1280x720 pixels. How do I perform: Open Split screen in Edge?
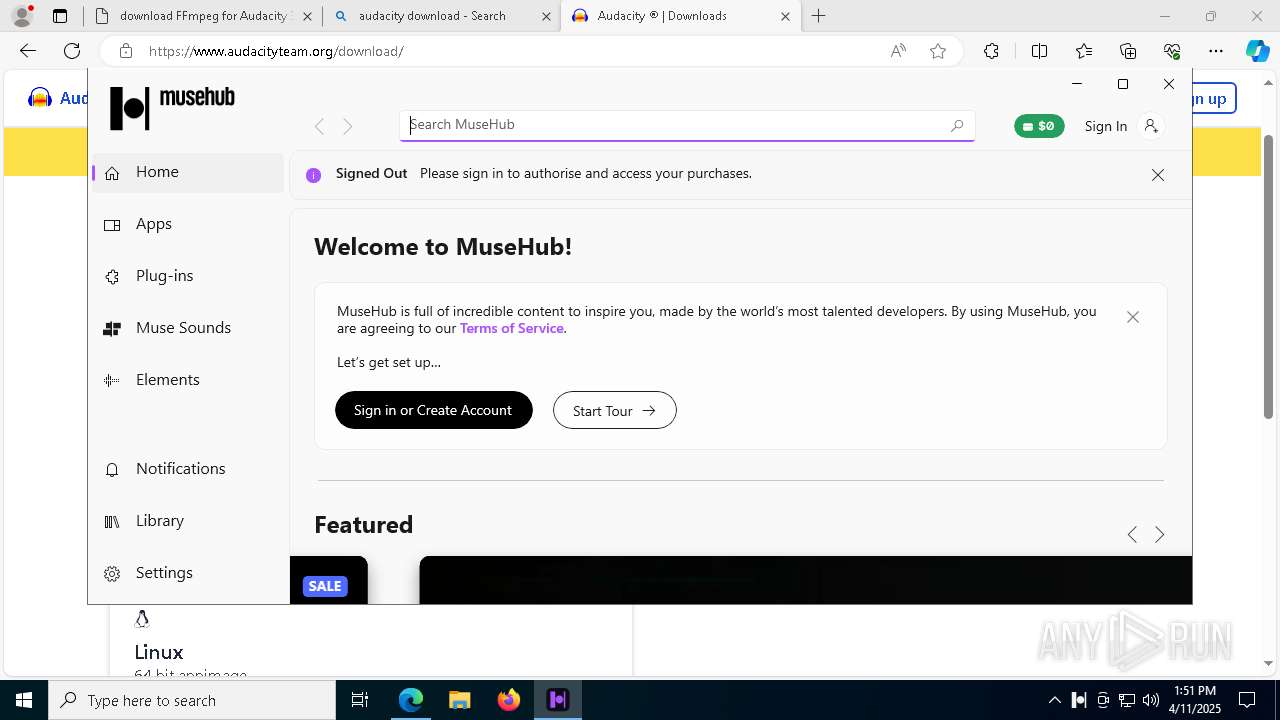[x=1039, y=51]
